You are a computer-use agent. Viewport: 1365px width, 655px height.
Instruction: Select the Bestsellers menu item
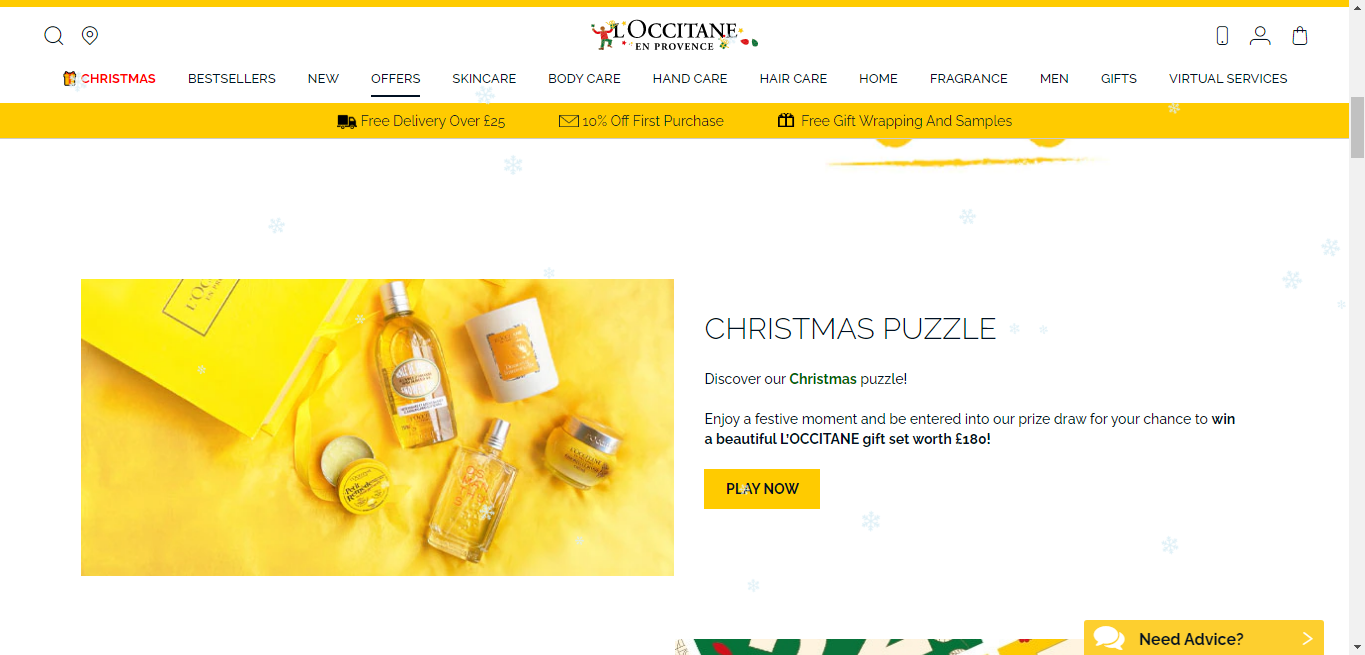coord(232,78)
